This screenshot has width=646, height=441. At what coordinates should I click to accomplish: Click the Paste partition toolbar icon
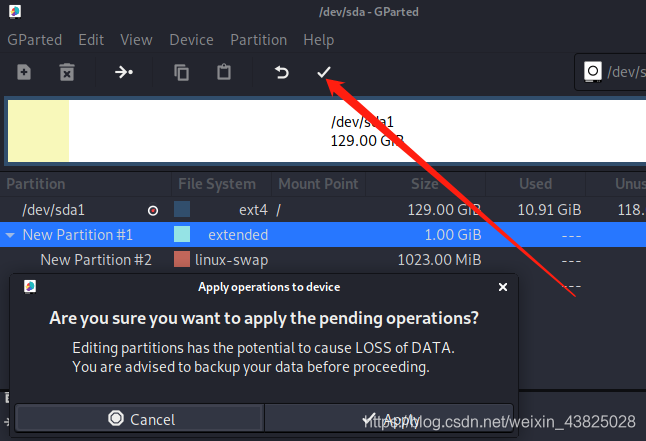click(224, 72)
